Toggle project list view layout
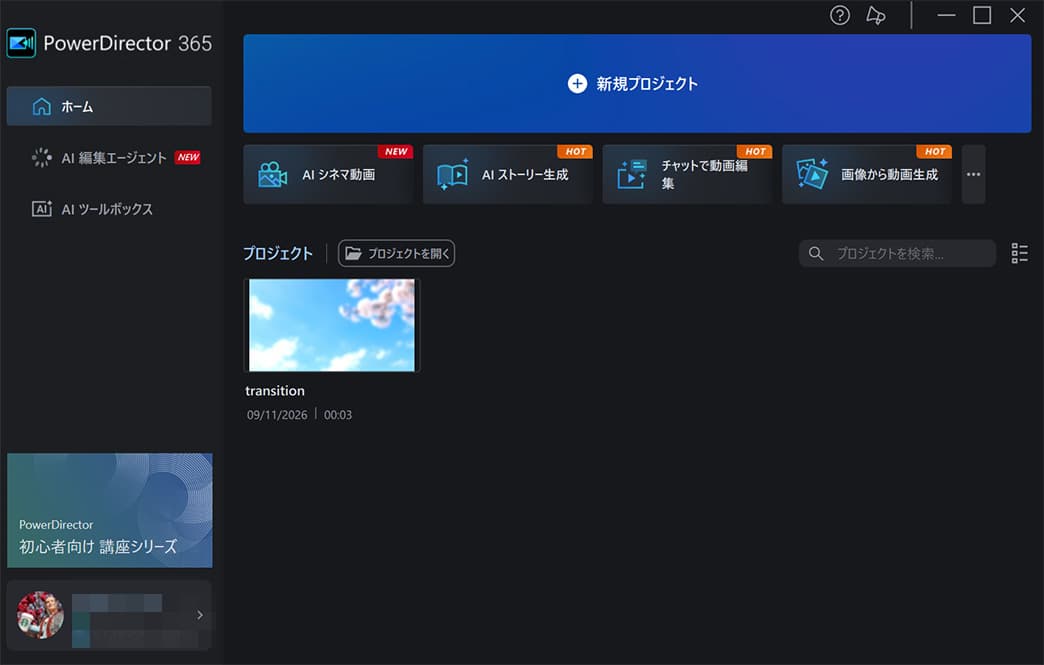Screen dimensions: 1044x665 point(1019,254)
